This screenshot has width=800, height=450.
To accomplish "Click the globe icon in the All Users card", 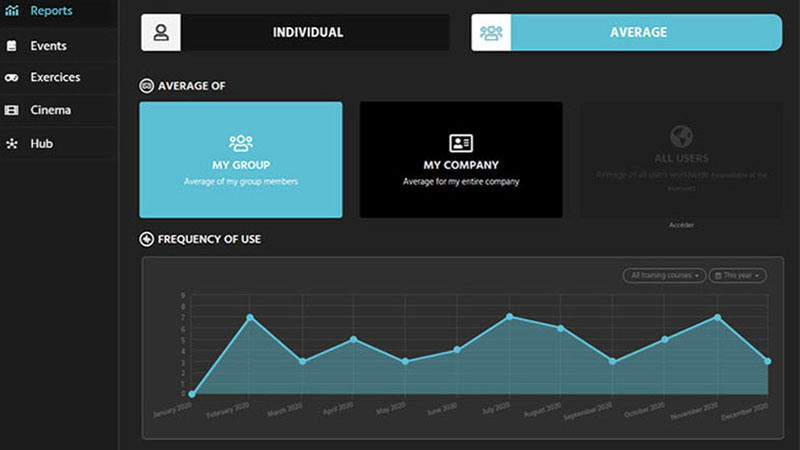I will point(681,136).
